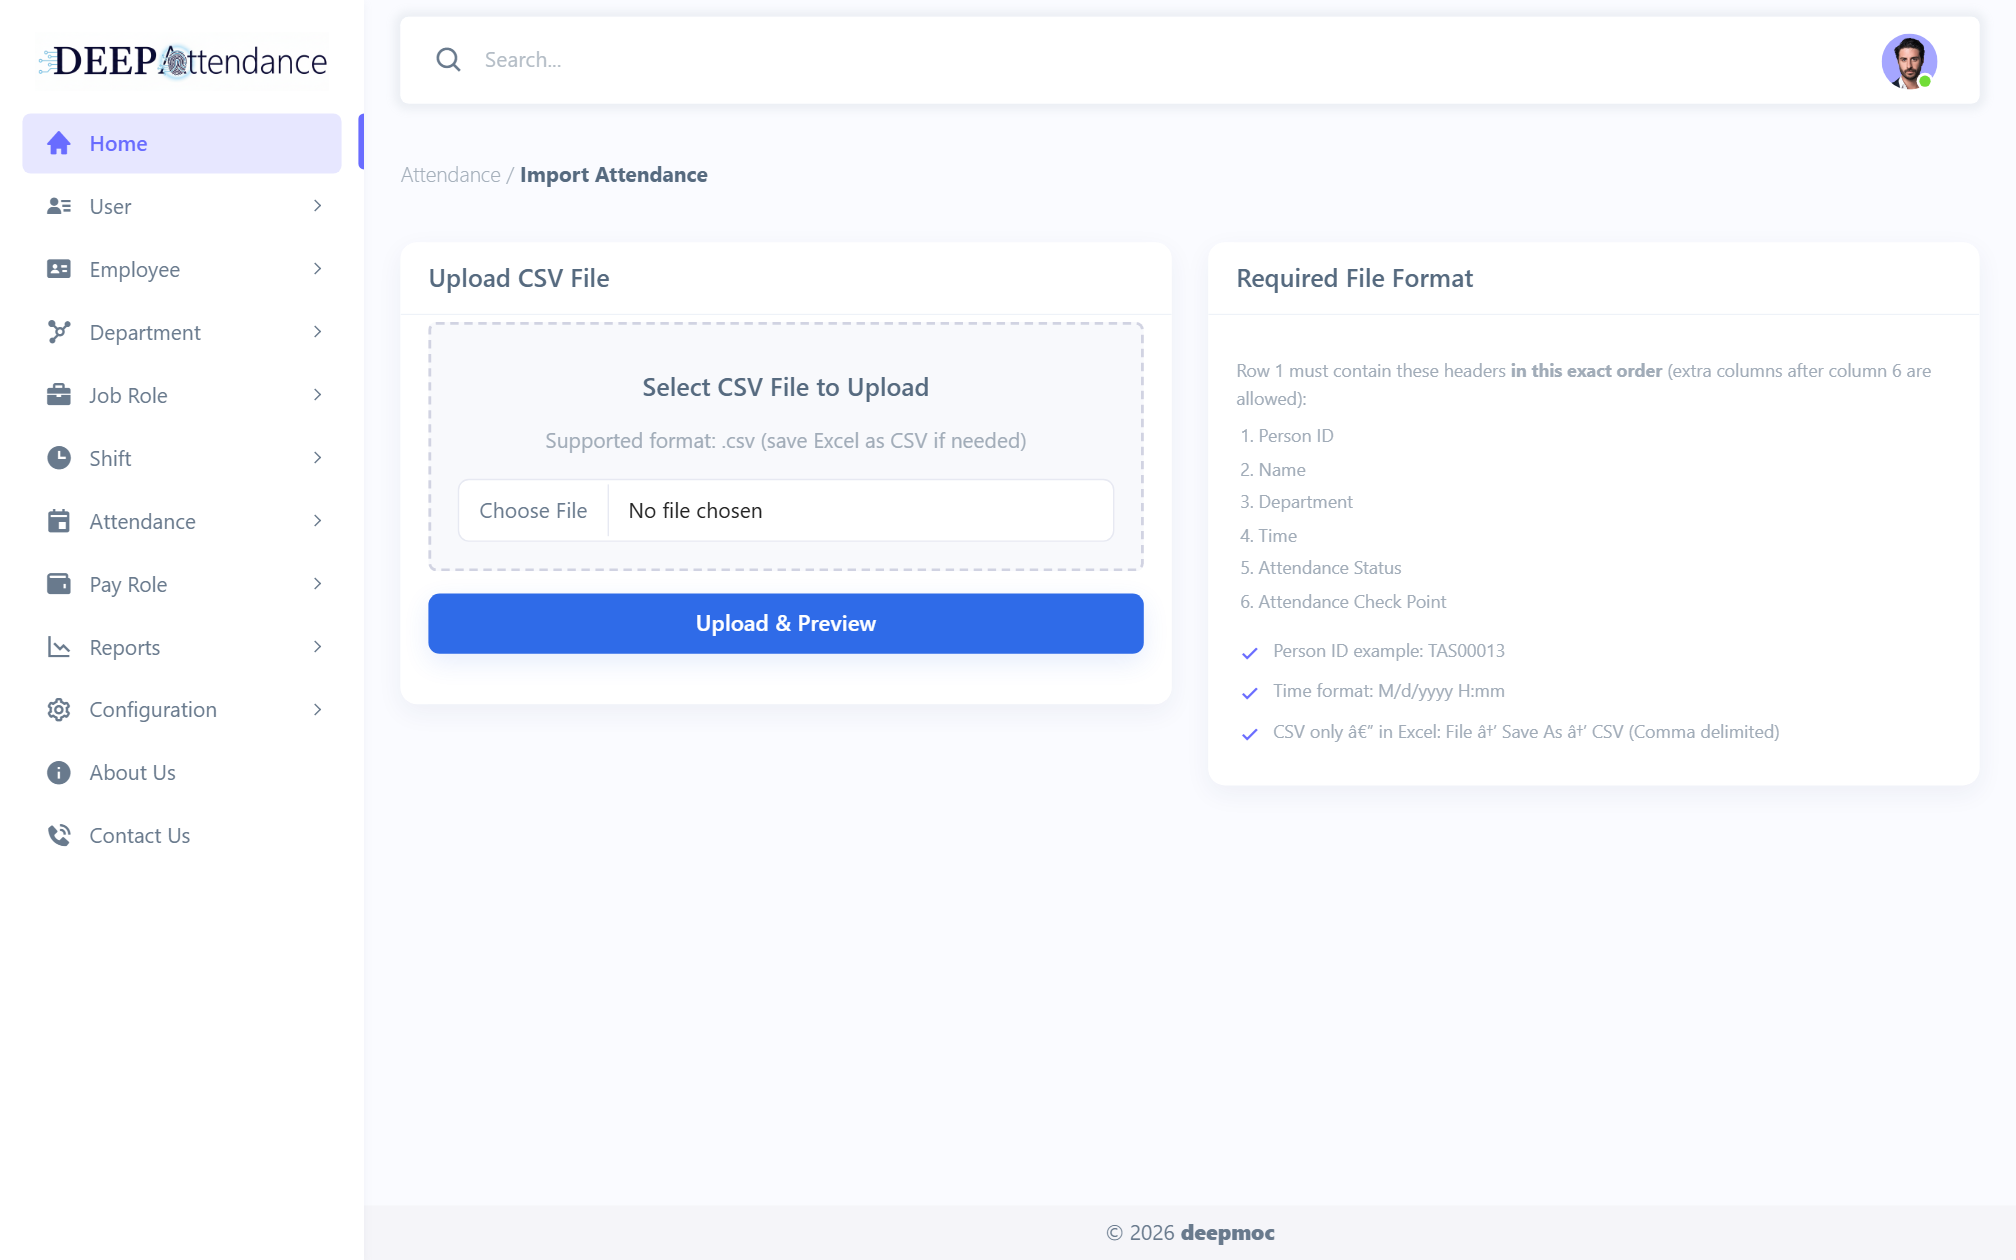Click the search magnifier icon
Image resolution: width=2016 pixels, height=1260 pixels.
click(448, 60)
